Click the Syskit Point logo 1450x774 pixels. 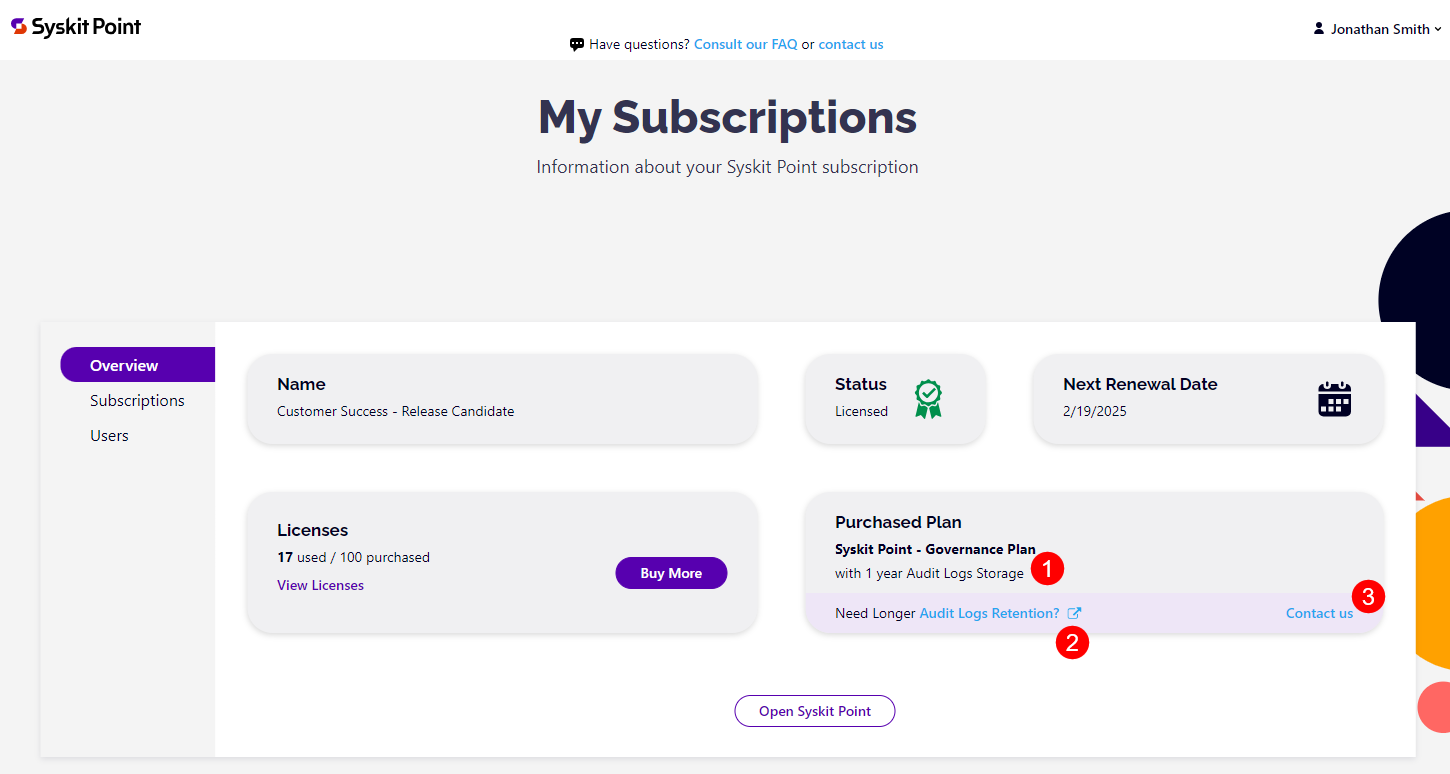coord(75,27)
